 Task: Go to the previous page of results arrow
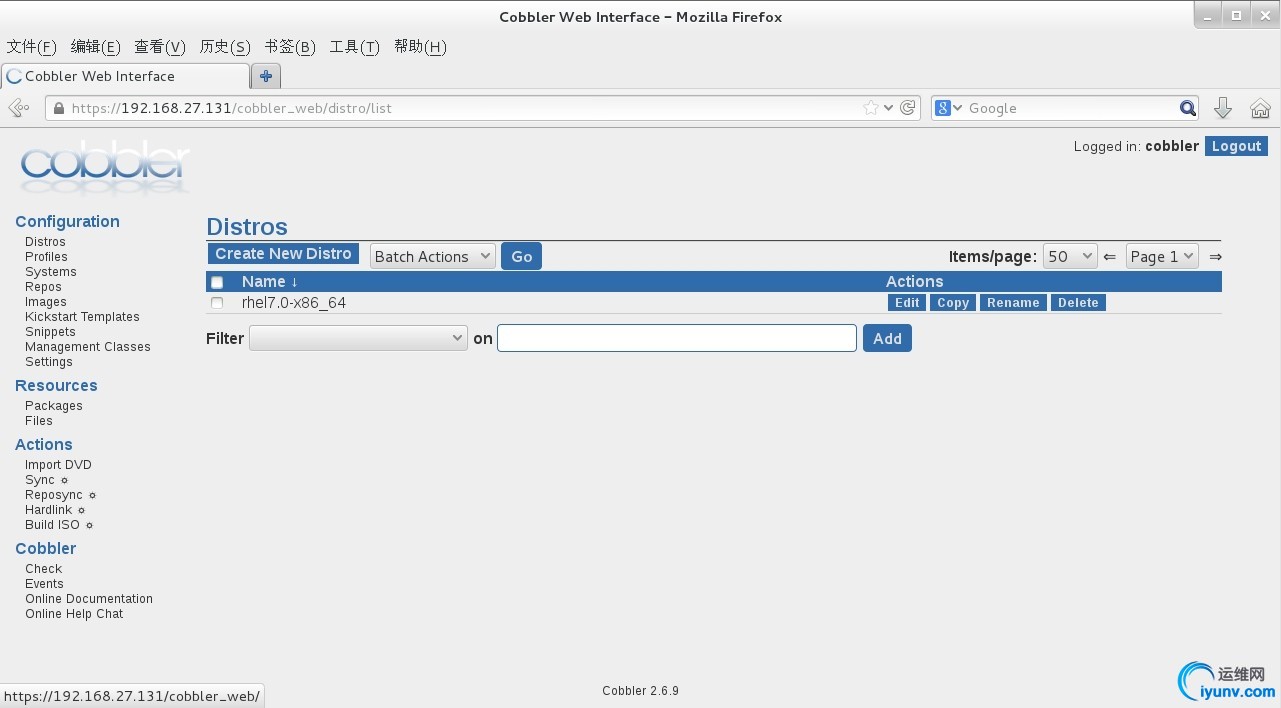pyautogui.click(x=1109, y=257)
